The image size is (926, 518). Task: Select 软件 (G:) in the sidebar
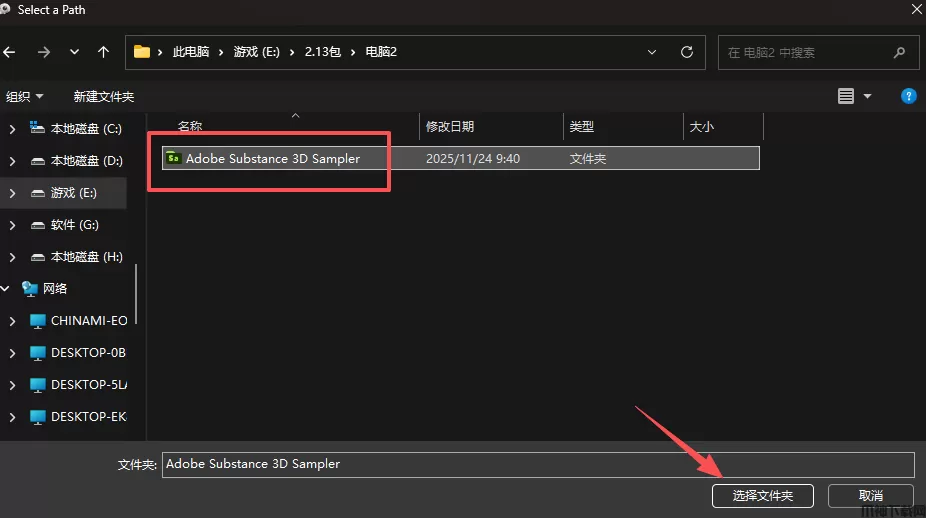click(x=74, y=224)
